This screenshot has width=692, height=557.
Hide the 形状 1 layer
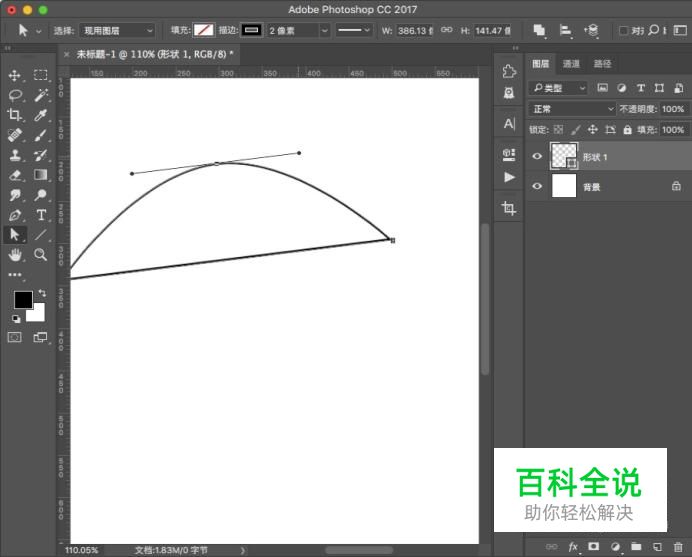[537, 156]
